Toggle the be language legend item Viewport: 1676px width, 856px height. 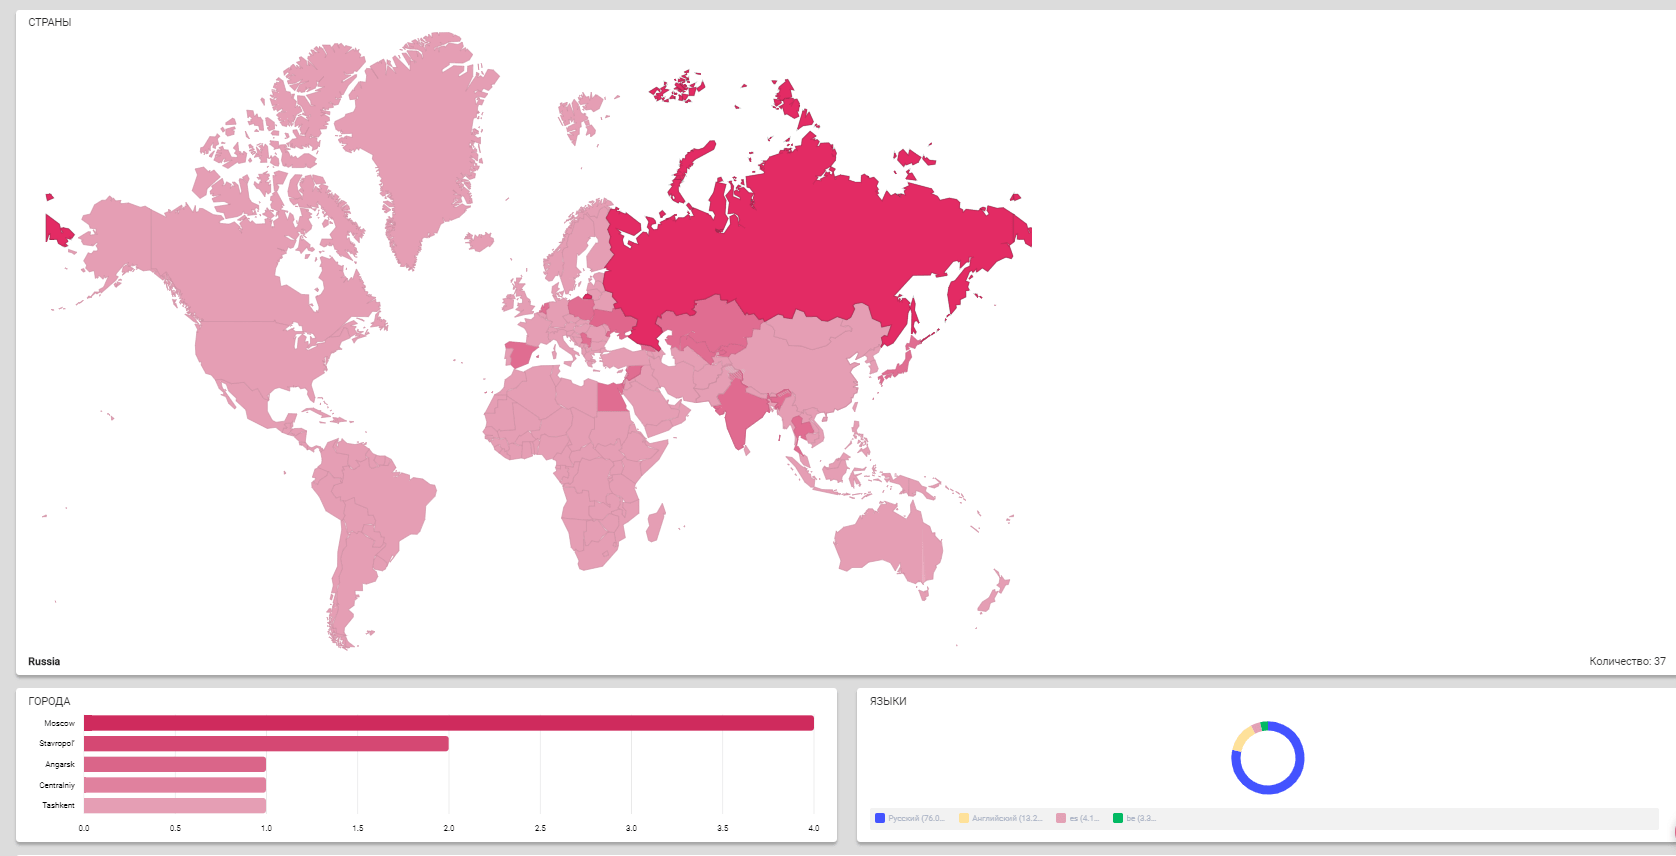1135,818
